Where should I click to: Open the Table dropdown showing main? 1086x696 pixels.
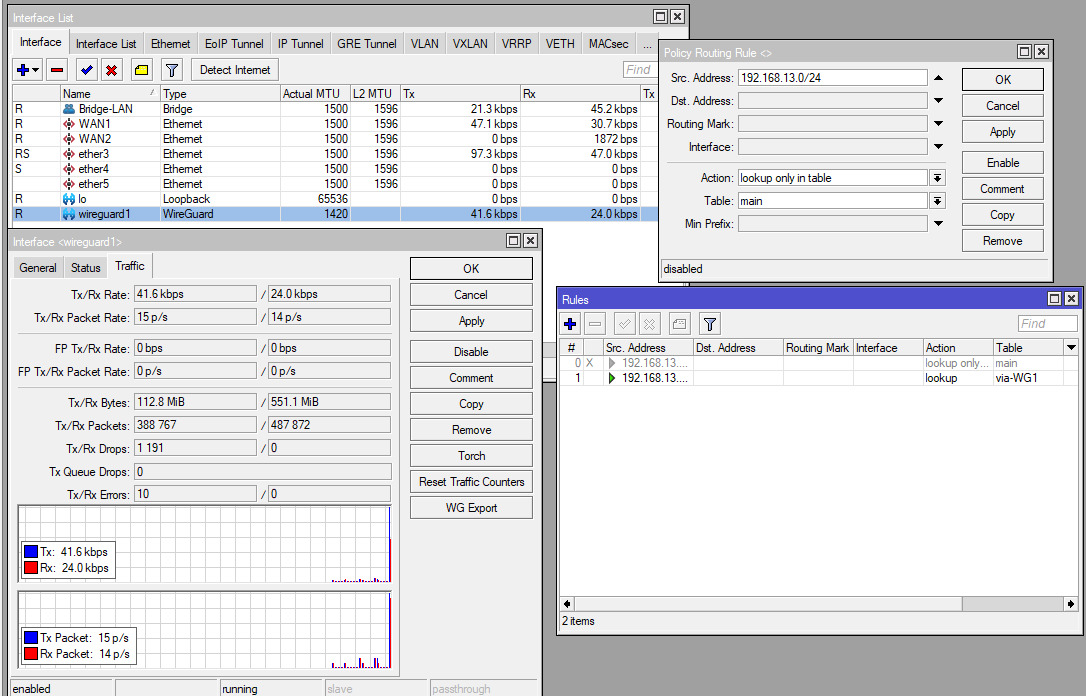(x=937, y=201)
